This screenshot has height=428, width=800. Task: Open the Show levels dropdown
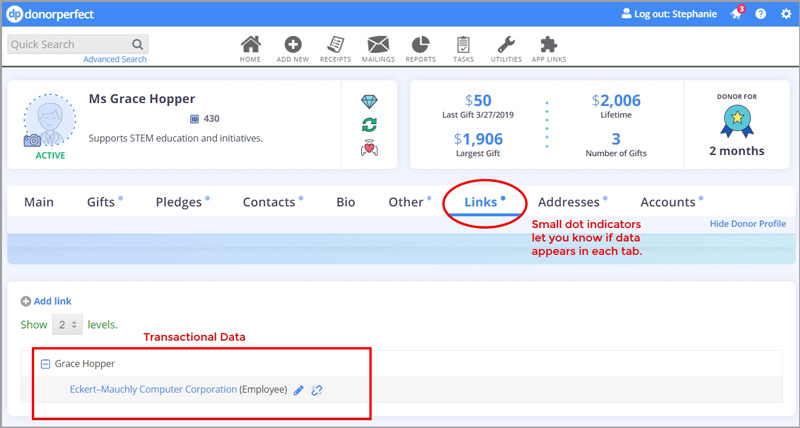click(x=67, y=325)
